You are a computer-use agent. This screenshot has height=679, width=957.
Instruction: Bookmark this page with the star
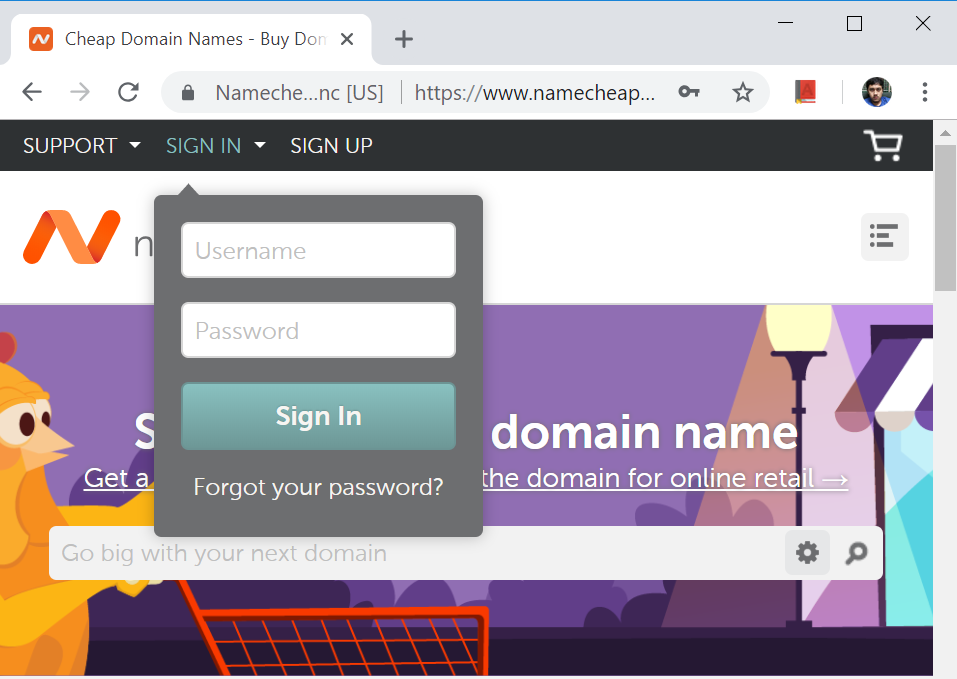tap(743, 93)
